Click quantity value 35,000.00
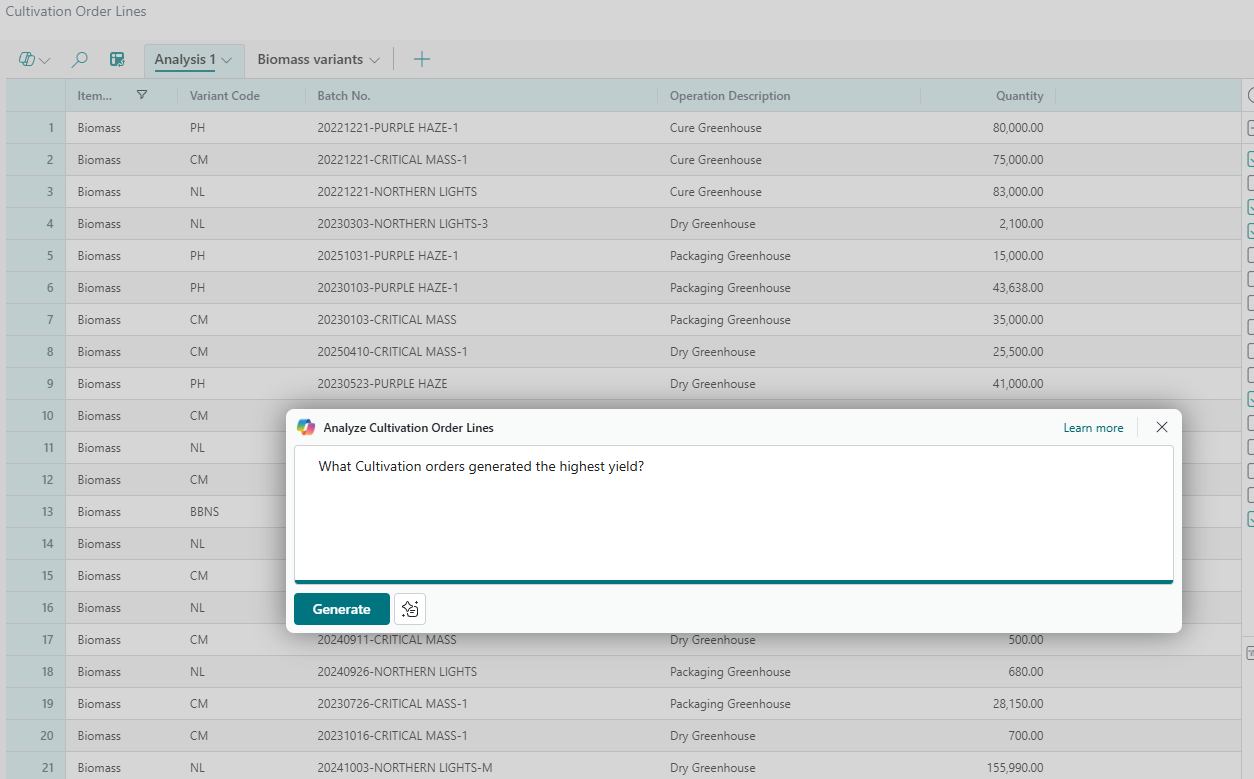The height and width of the screenshot is (779, 1254). [1018, 320]
